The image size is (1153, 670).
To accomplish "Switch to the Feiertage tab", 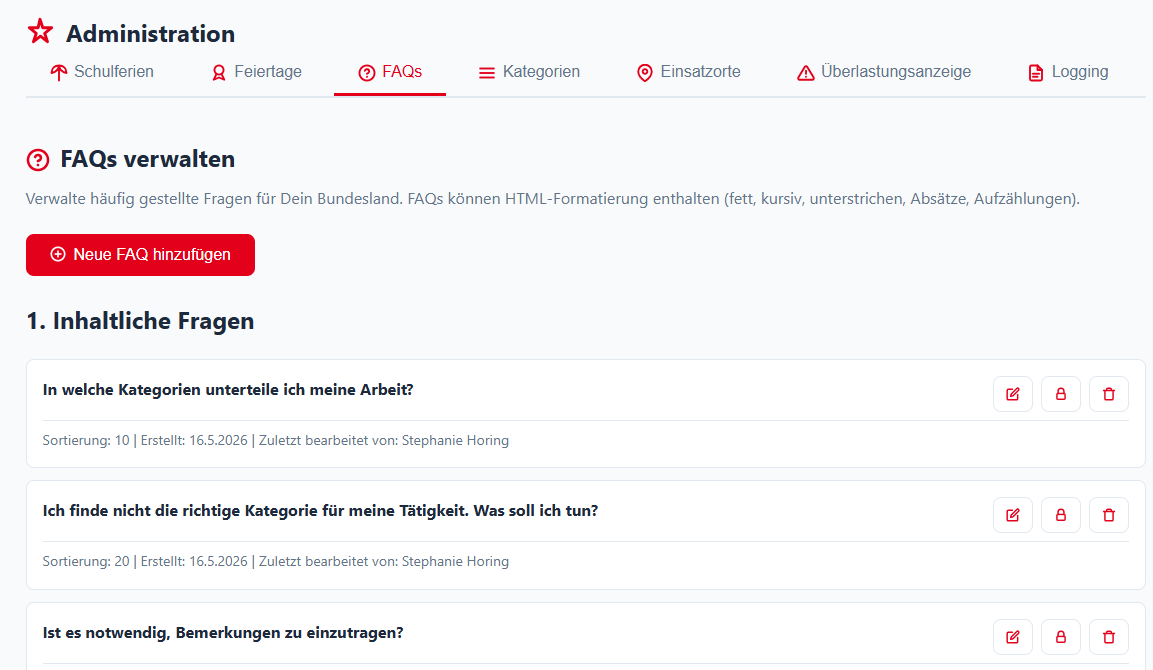I will [x=257, y=72].
